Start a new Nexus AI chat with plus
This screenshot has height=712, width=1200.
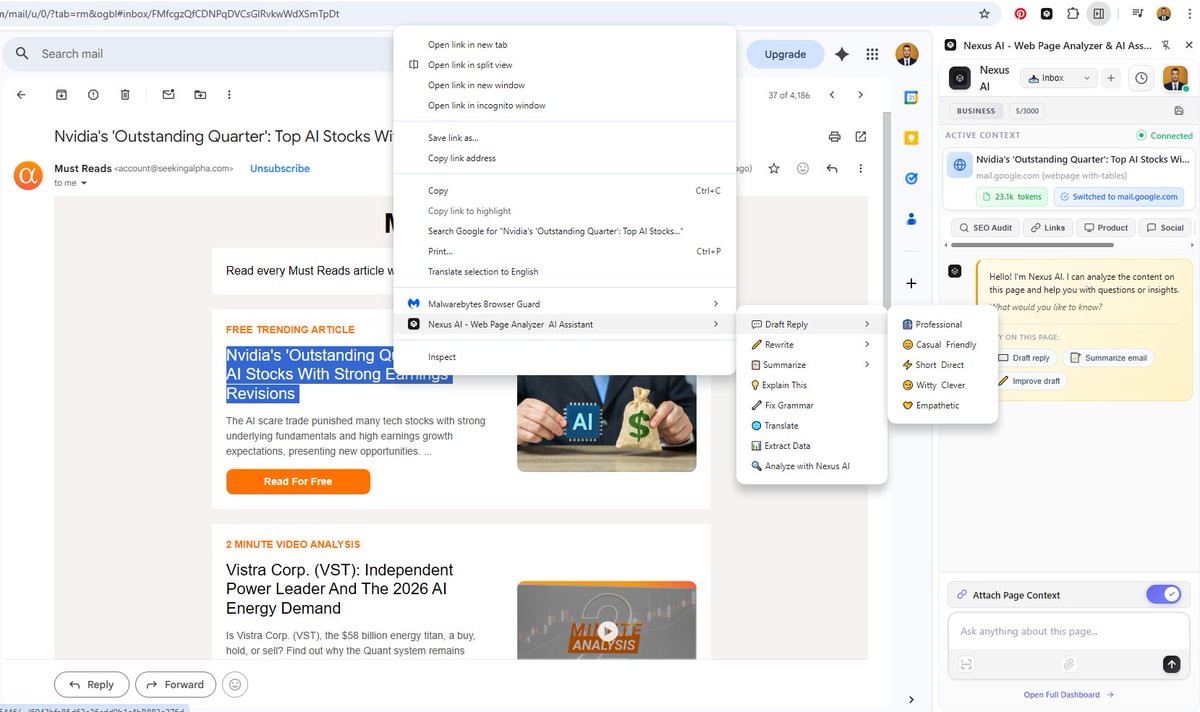[x=1110, y=78]
